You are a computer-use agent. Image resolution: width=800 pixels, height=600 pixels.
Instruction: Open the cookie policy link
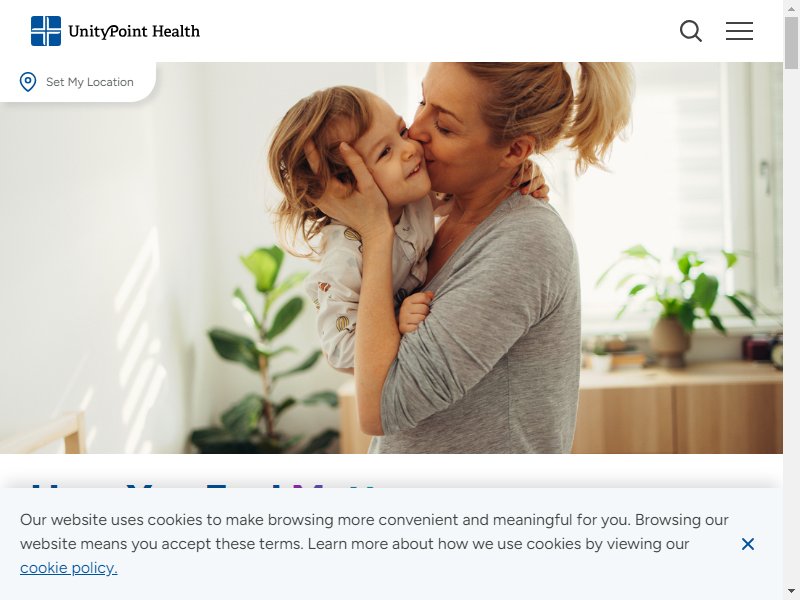pyautogui.click(x=69, y=568)
